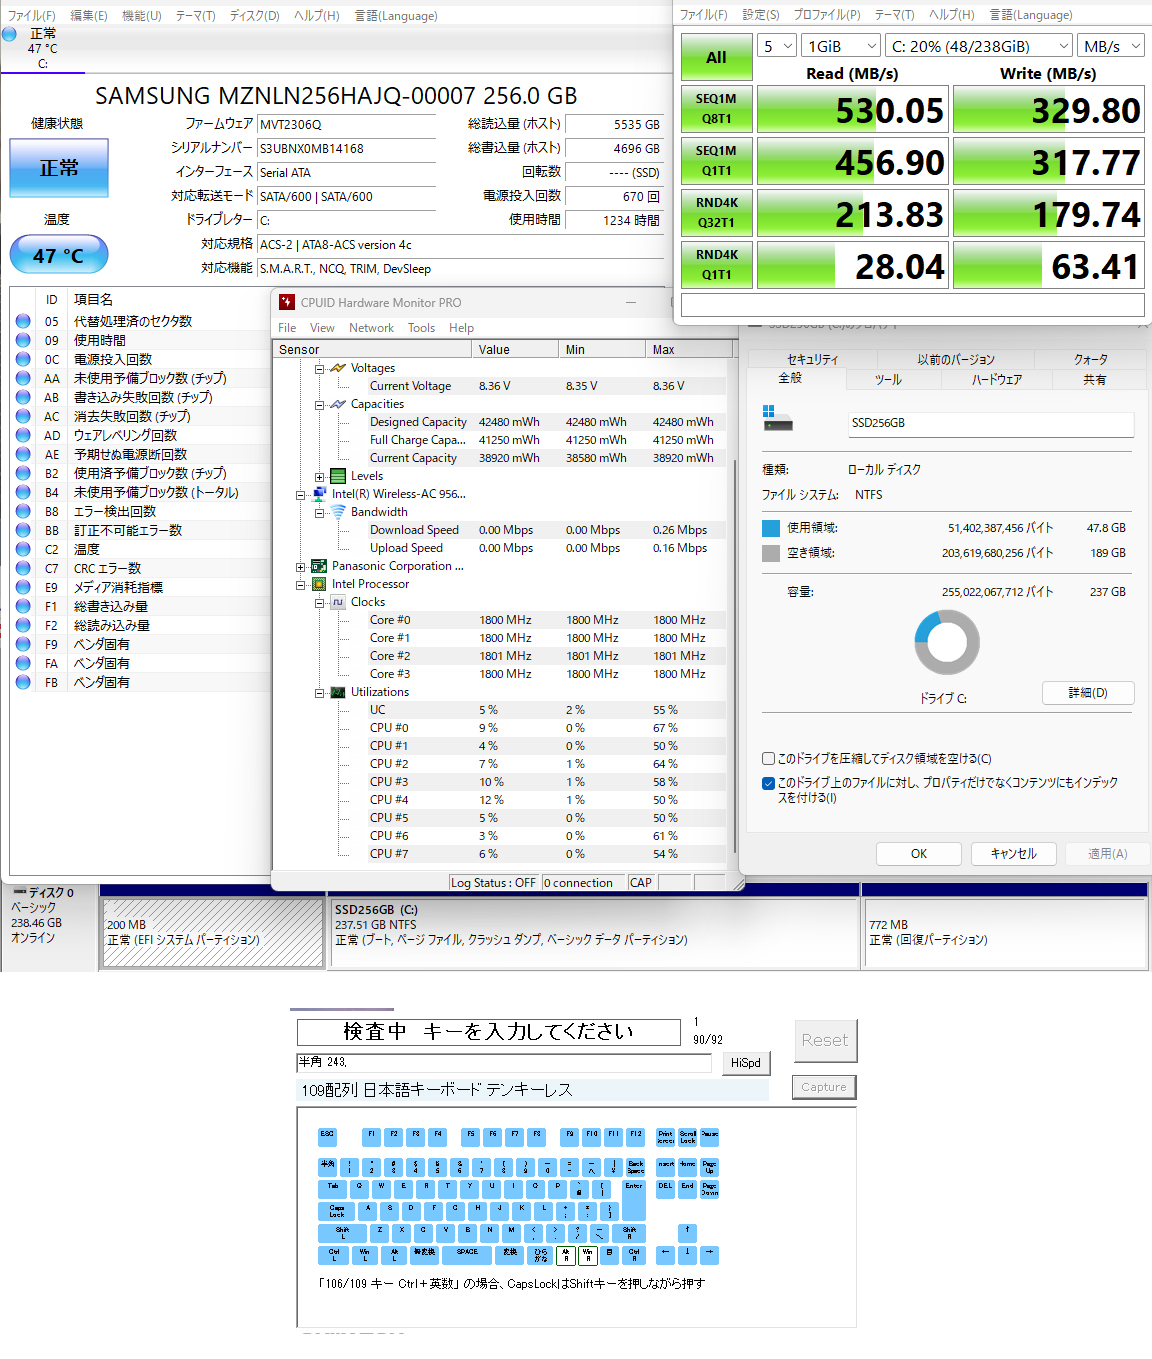Click the Enter key on the keyboard diagram
Screen dimensions: 1152x1359
(x=634, y=1200)
